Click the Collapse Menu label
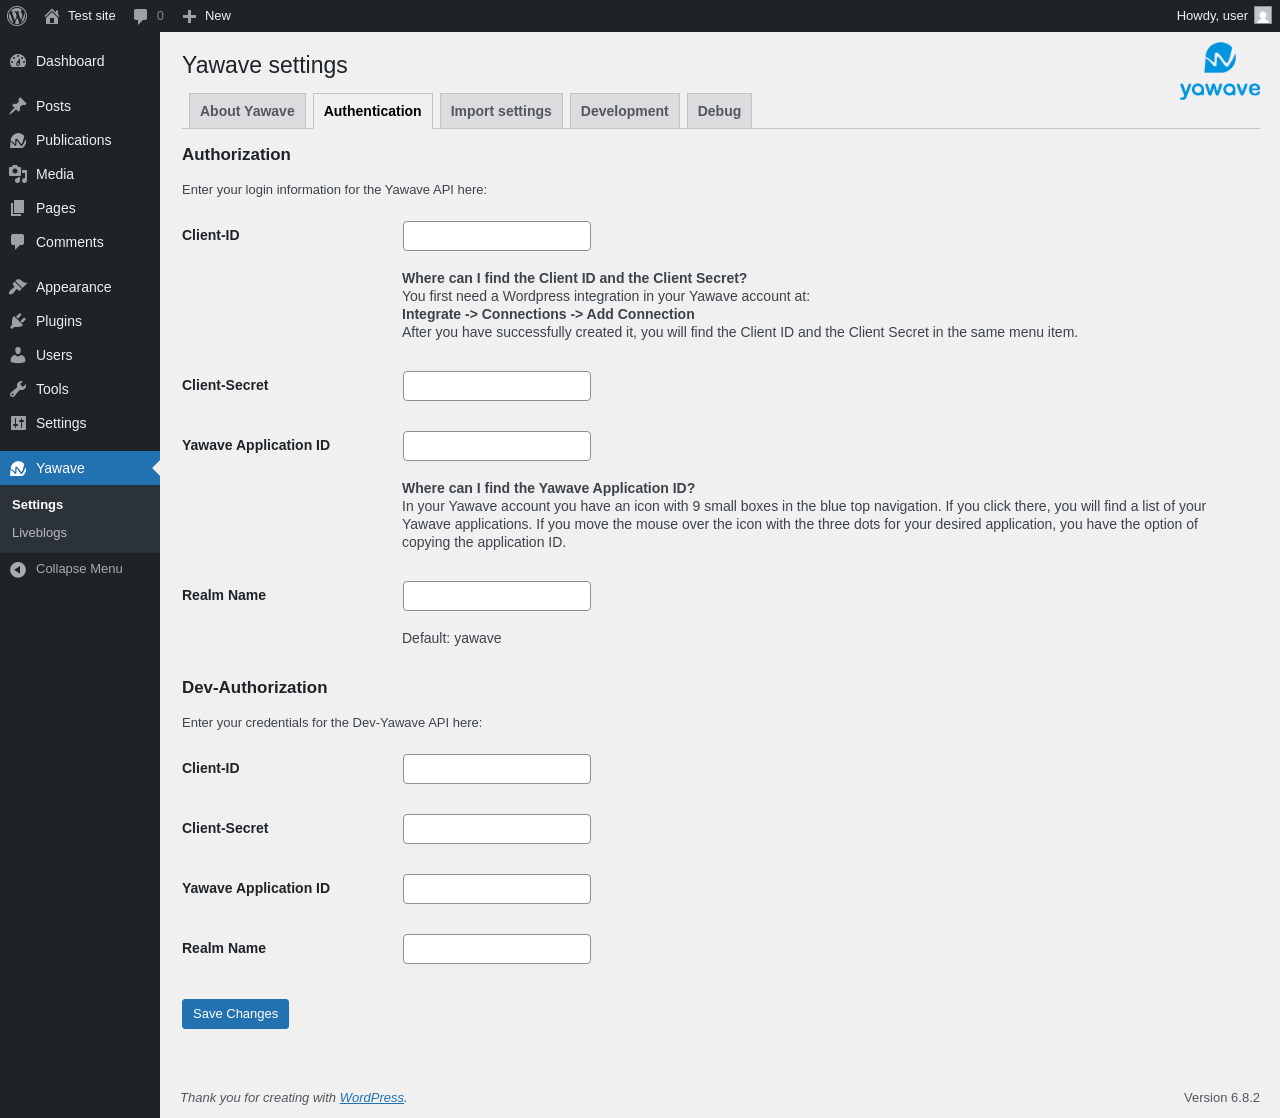Screen dimensions: 1280x1118 click(x=79, y=569)
